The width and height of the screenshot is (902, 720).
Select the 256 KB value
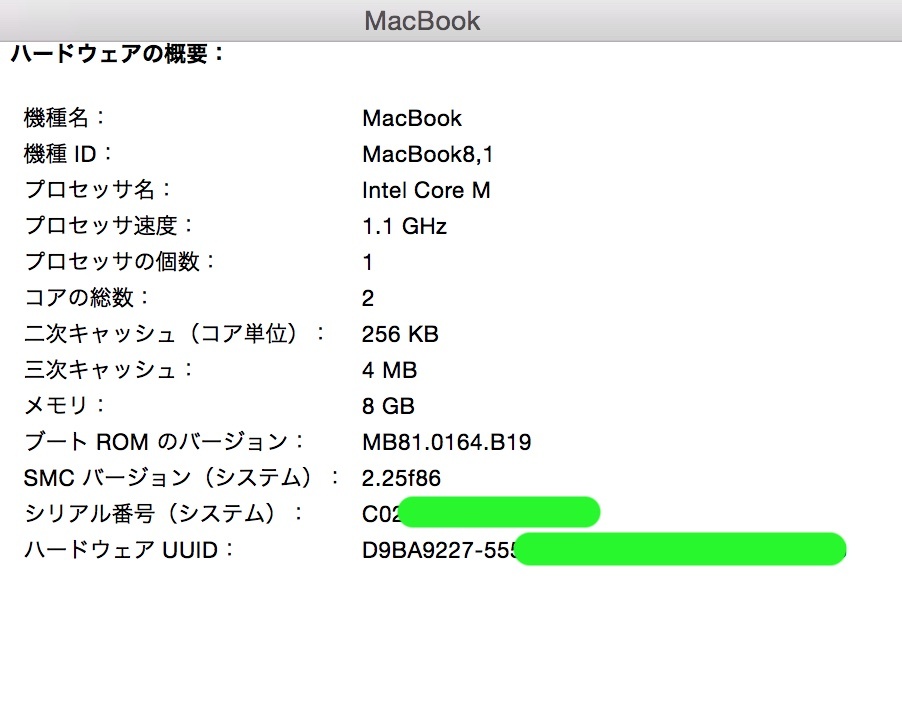click(x=400, y=334)
